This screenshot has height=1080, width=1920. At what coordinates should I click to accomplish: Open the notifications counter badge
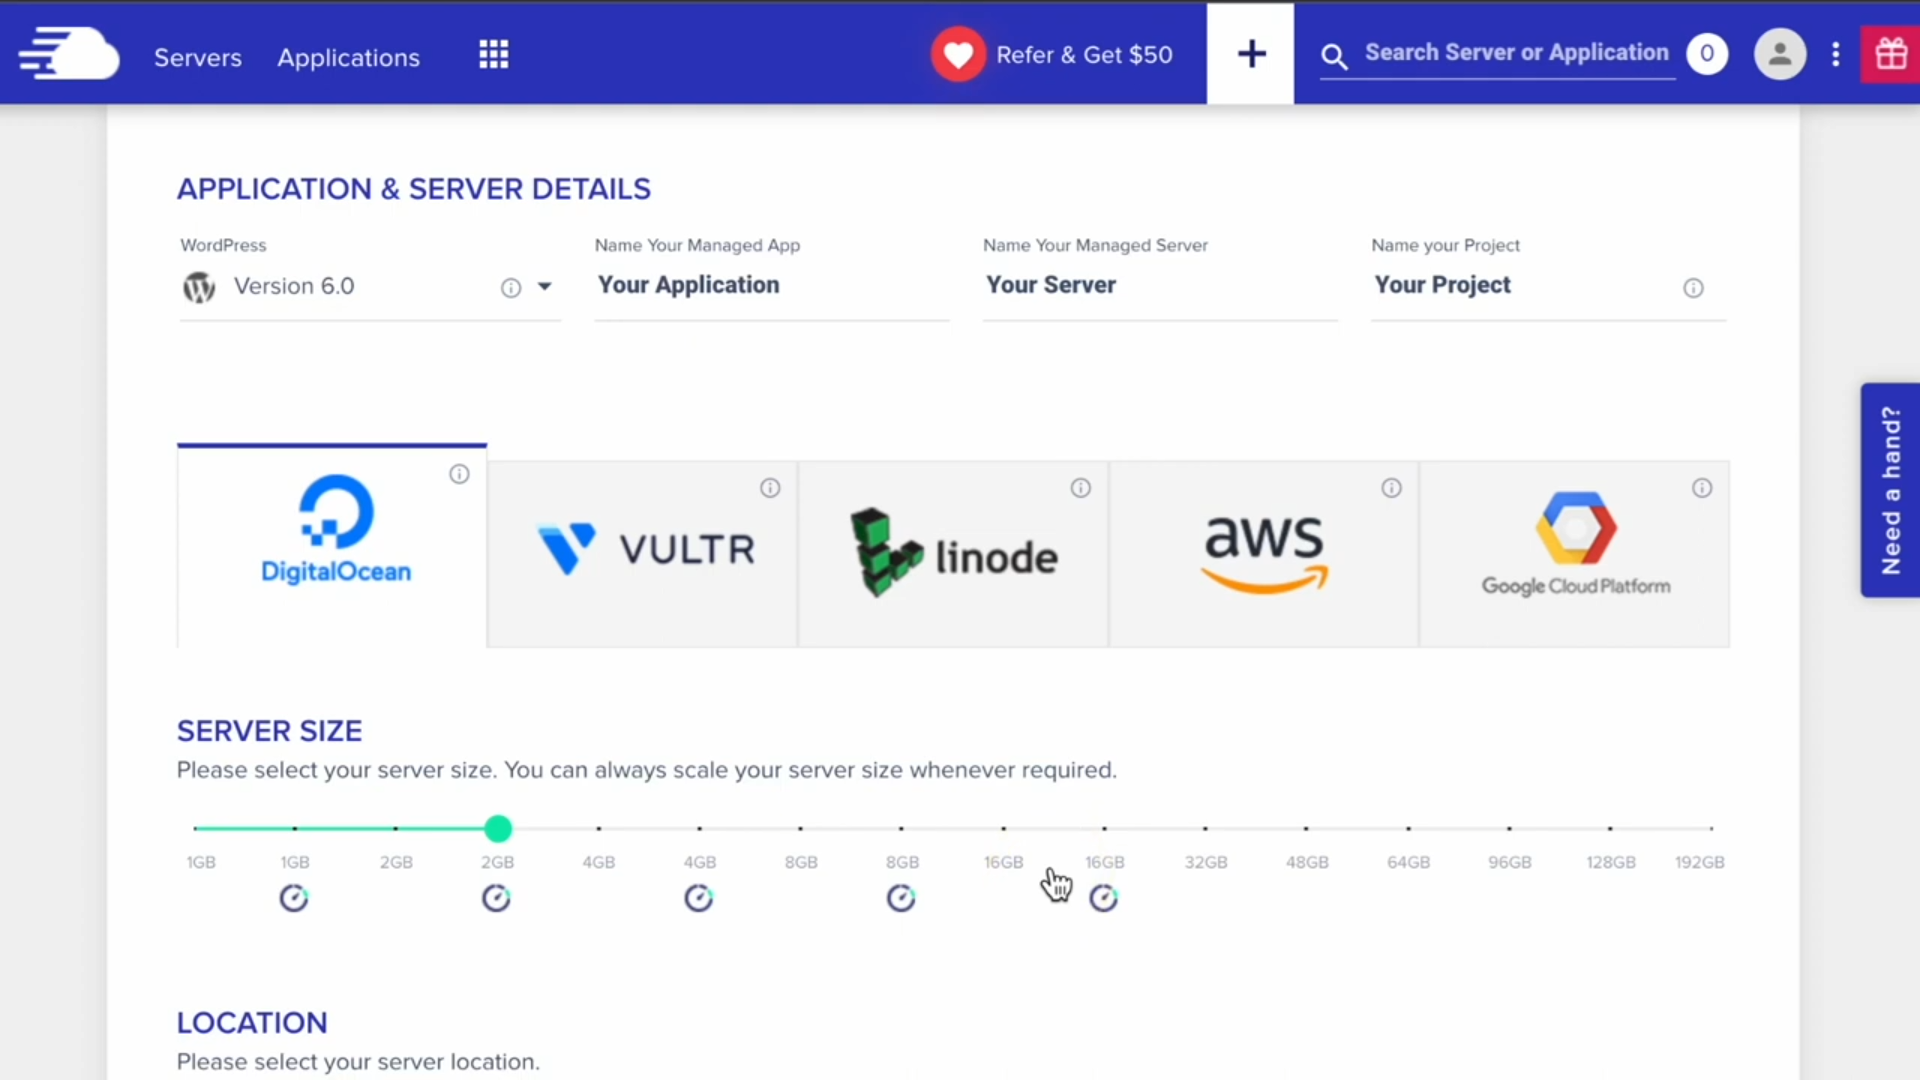pyautogui.click(x=1707, y=54)
